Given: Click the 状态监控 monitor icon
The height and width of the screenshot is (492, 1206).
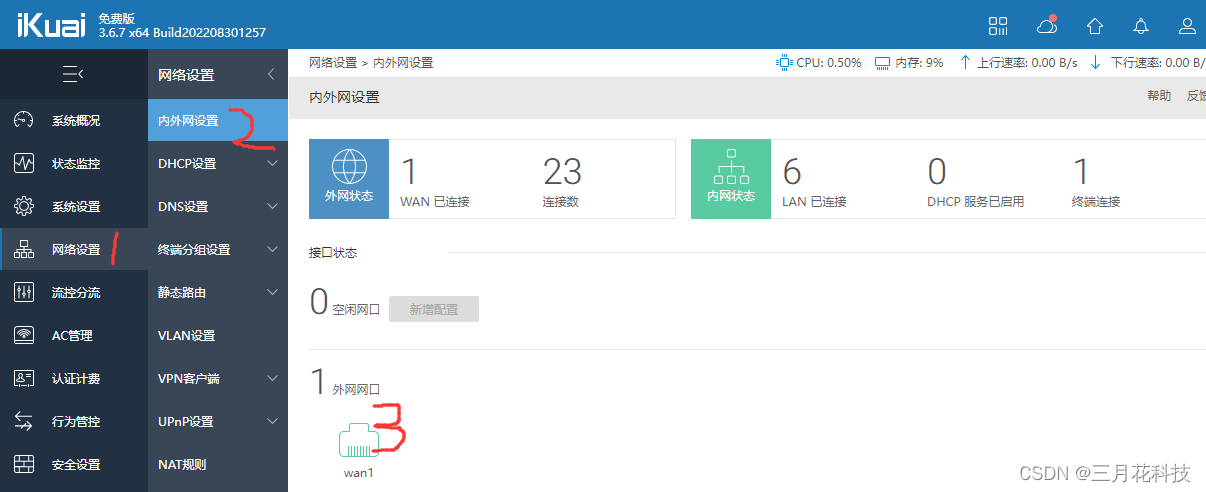Looking at the screenshot, I should point(24,164).
